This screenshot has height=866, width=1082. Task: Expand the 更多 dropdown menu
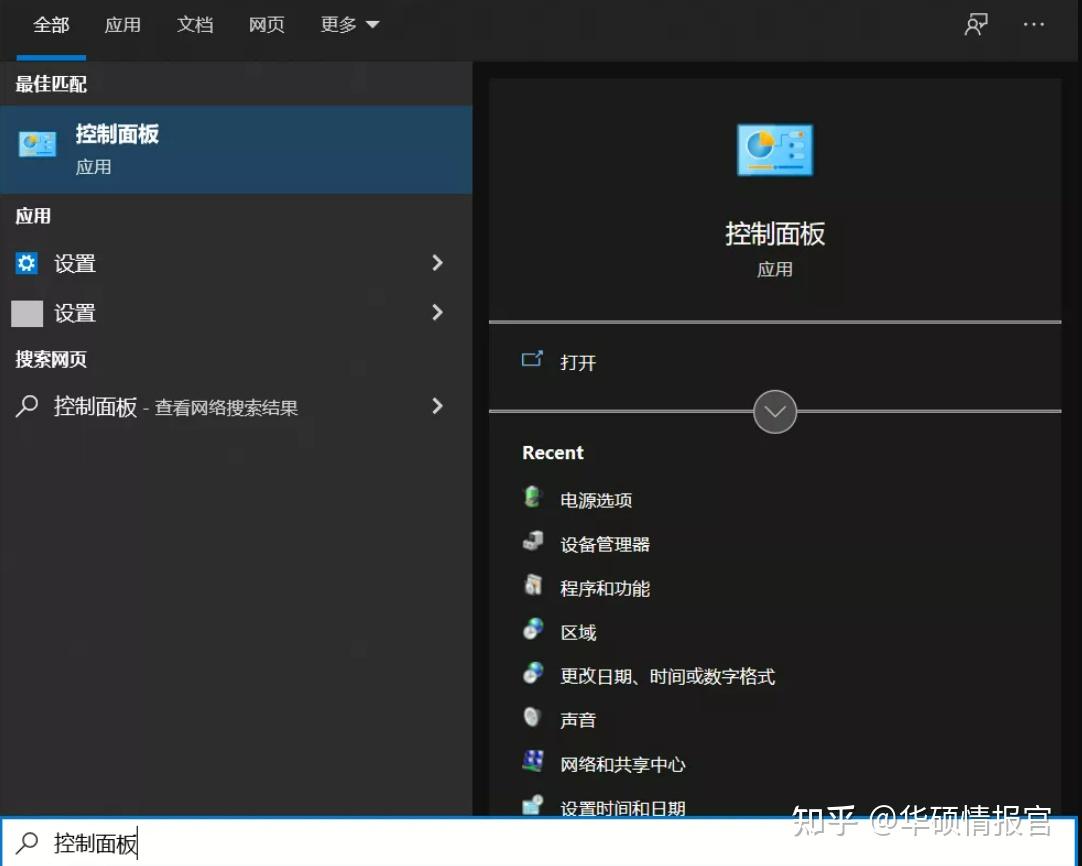point(349,24)
